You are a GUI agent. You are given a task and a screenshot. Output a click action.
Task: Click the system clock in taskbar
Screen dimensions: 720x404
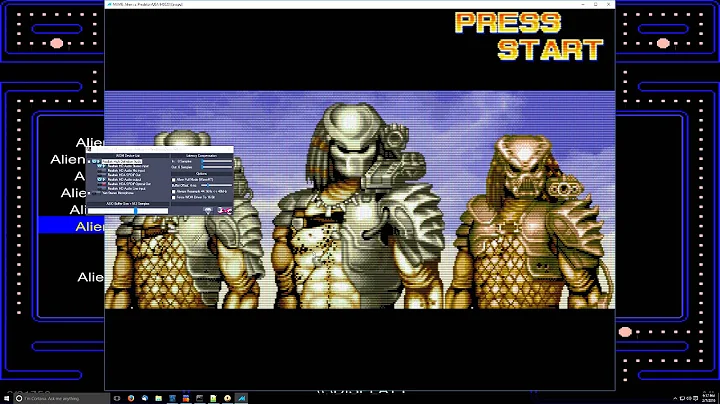pos(709,398)
